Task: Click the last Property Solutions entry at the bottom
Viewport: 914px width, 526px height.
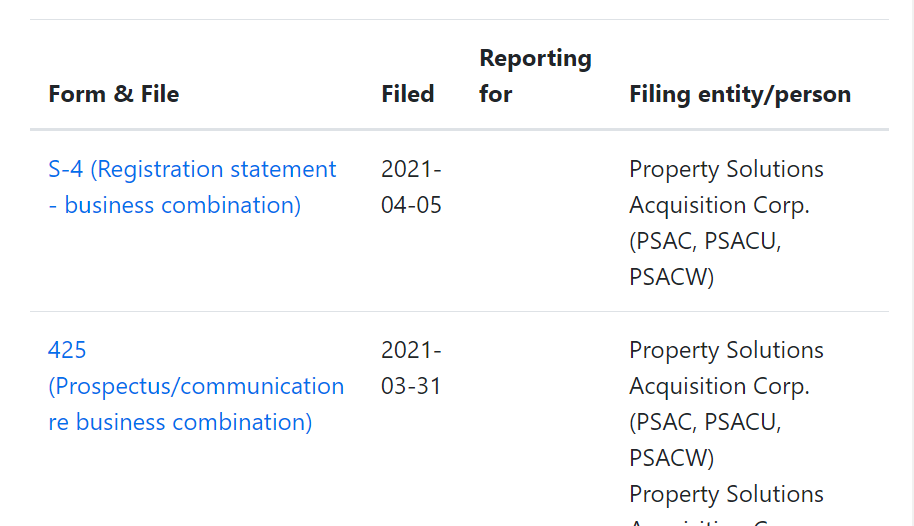Action: click(726, 495)
